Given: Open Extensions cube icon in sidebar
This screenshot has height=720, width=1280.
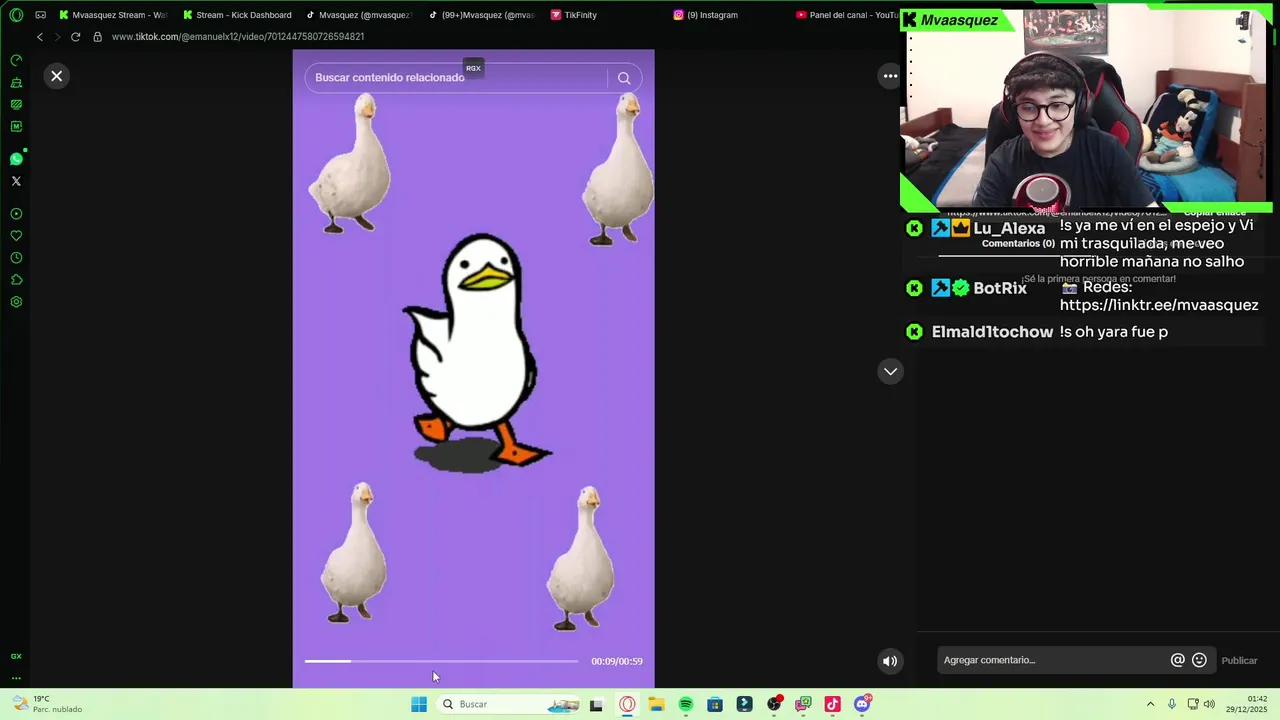Looking at the screenshot, I should (x=16, y=280).
